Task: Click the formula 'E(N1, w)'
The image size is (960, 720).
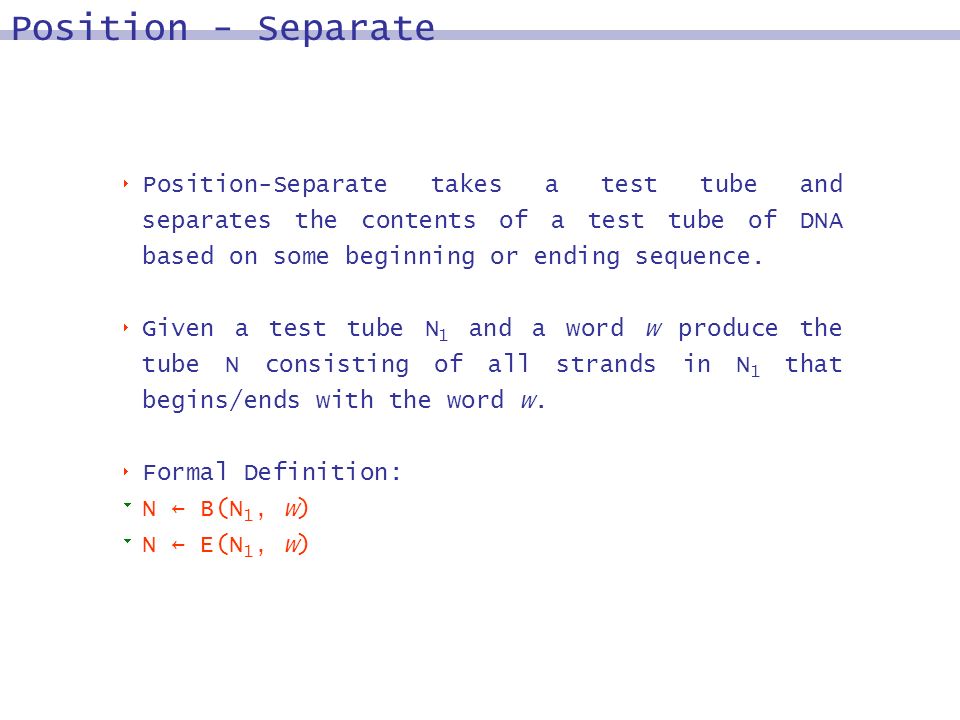Action: [x=254, y=546]
